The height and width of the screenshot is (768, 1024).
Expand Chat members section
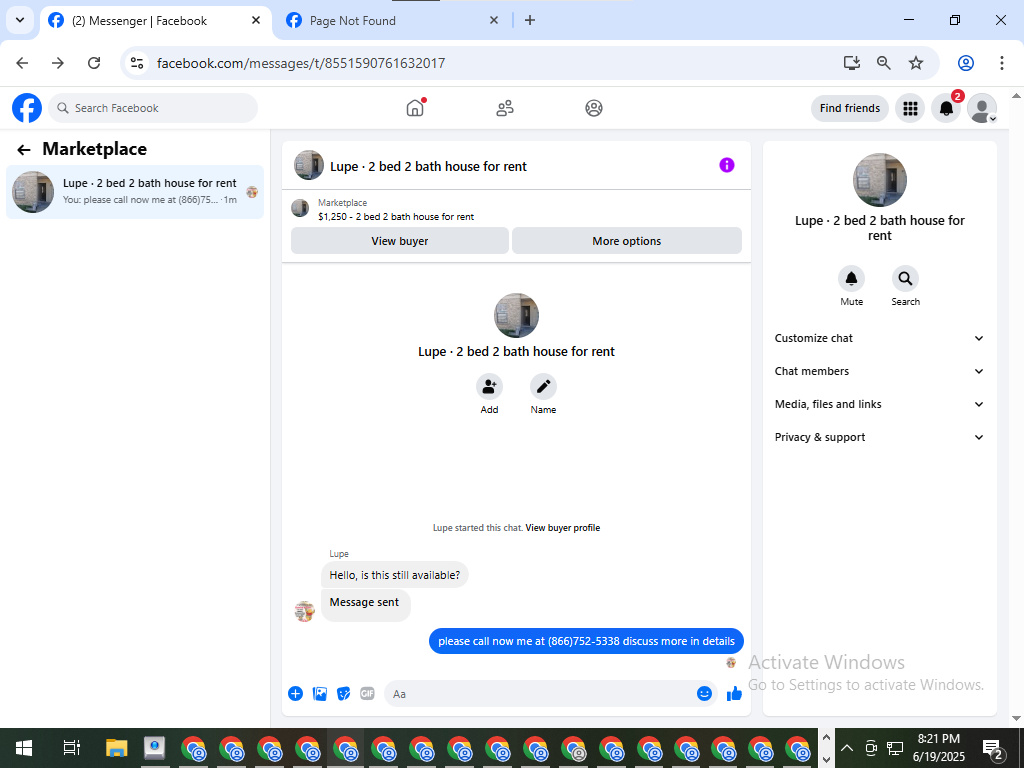[x=879, y=371]
